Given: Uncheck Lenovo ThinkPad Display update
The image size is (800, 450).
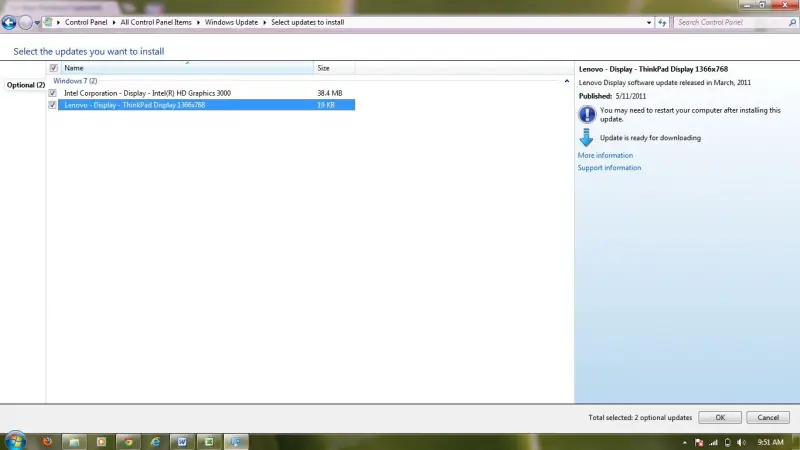Looking at the screenshot, I should coord(53,105).
